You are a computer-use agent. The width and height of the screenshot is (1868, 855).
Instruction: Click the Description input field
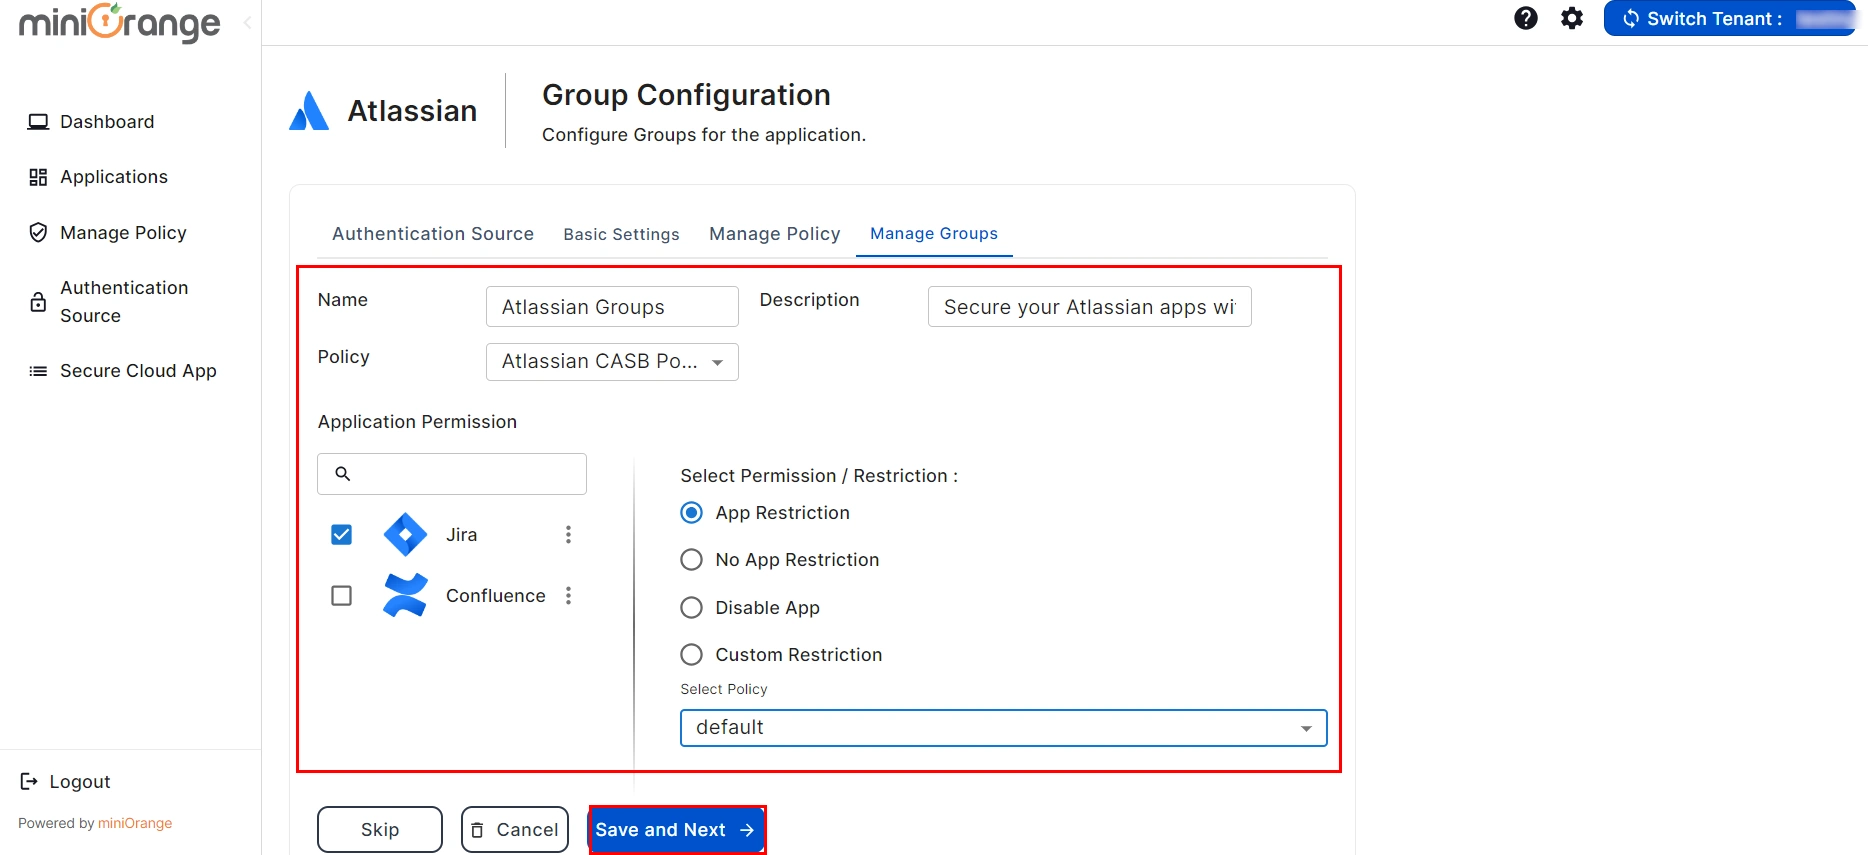click(x=1090, y=307)
